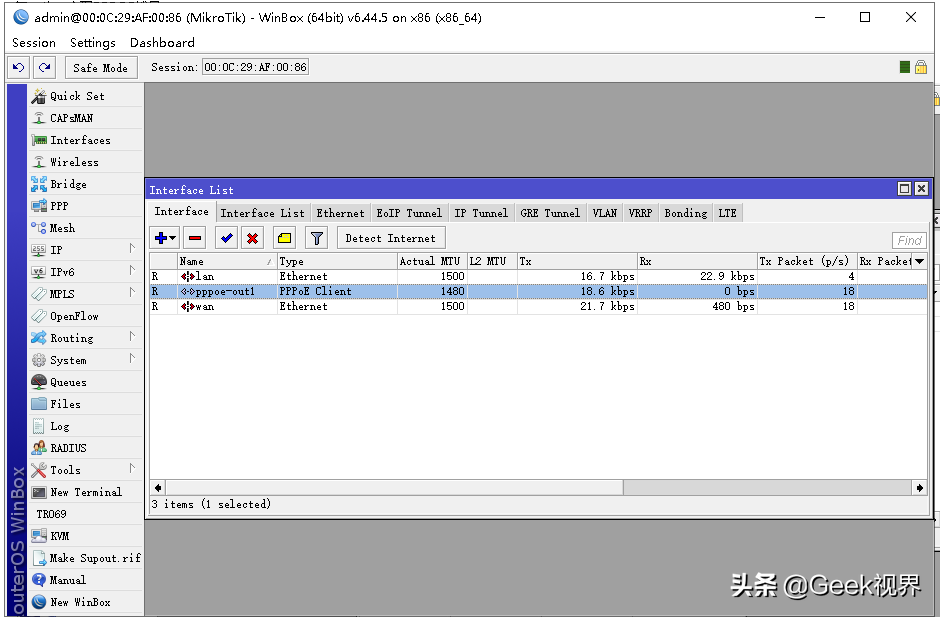Sort by the Name column header
Screen dimensions: 940x617
coord(227,261)
